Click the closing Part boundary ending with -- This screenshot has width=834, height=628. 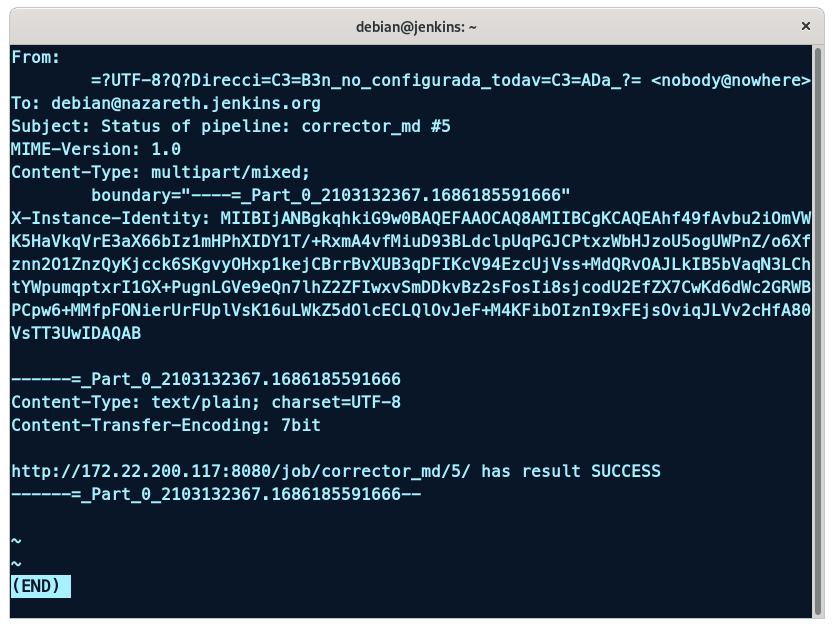[x=216, y=494]
